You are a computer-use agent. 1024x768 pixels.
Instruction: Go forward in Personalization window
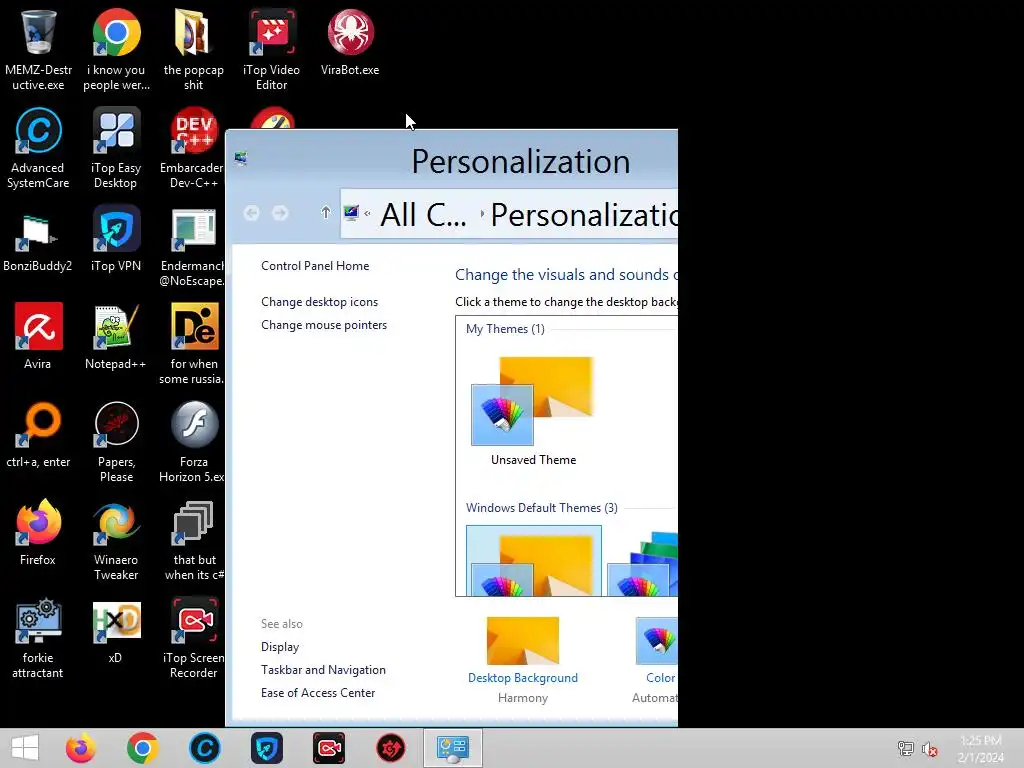(280, 213)
